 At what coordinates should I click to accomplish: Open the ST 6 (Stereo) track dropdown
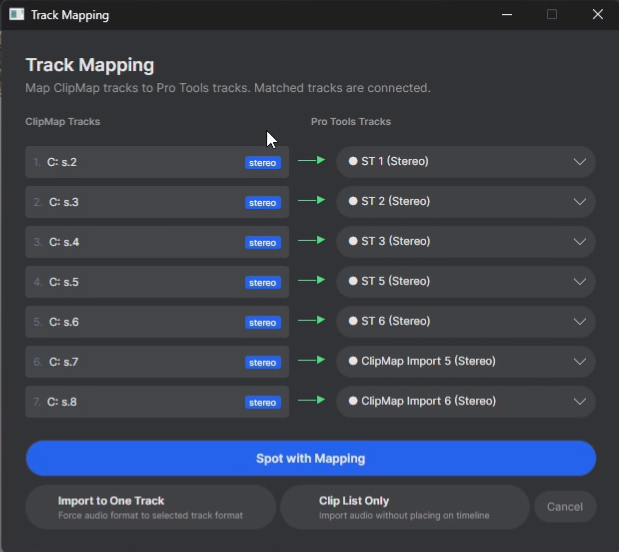pyautogui.click(x=466, y=321)
